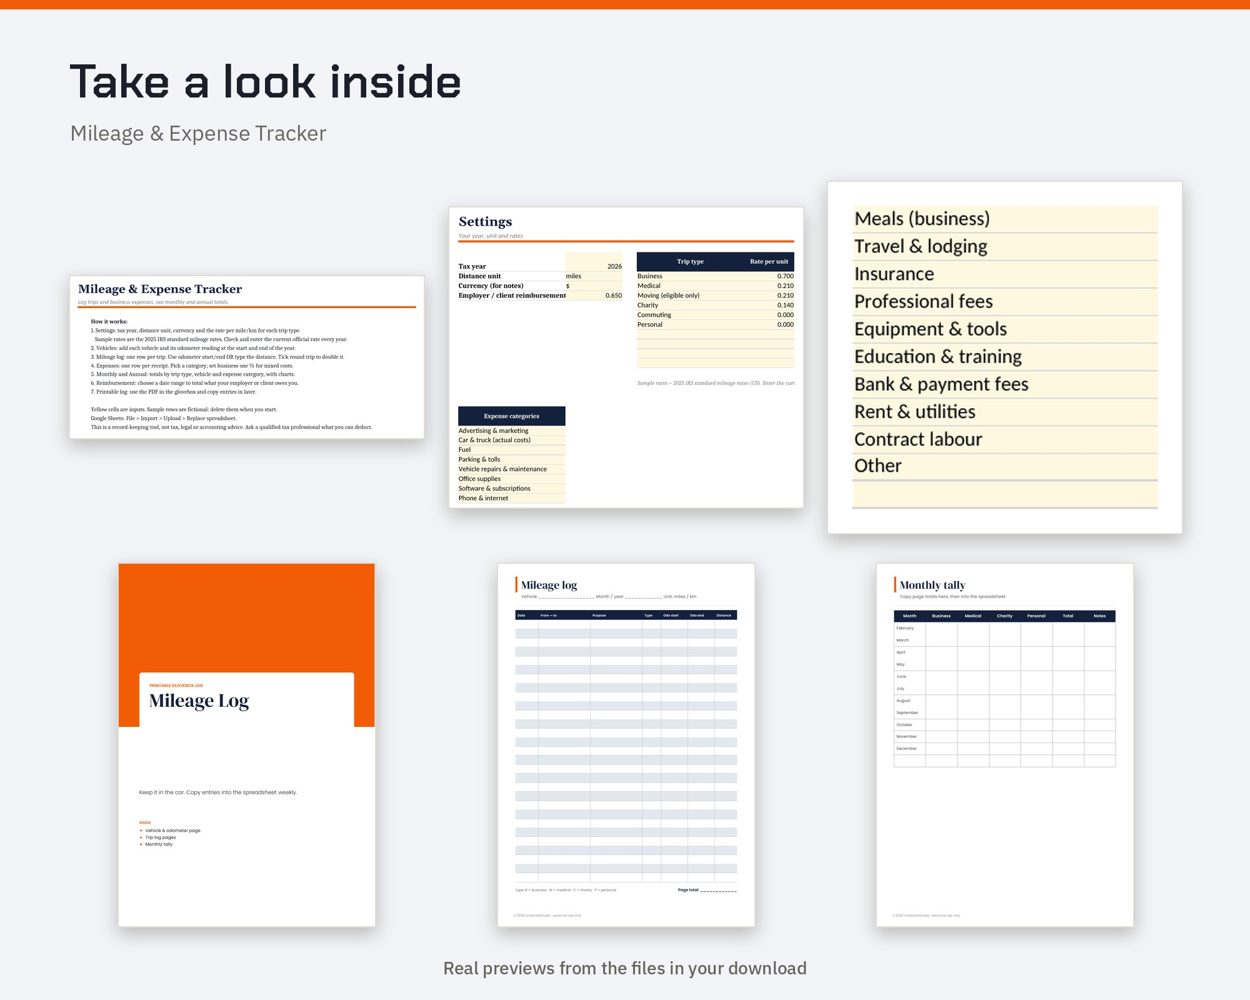
Task: Click the "Expense categories" header in the Settings preview
Action: coord(511,416)
